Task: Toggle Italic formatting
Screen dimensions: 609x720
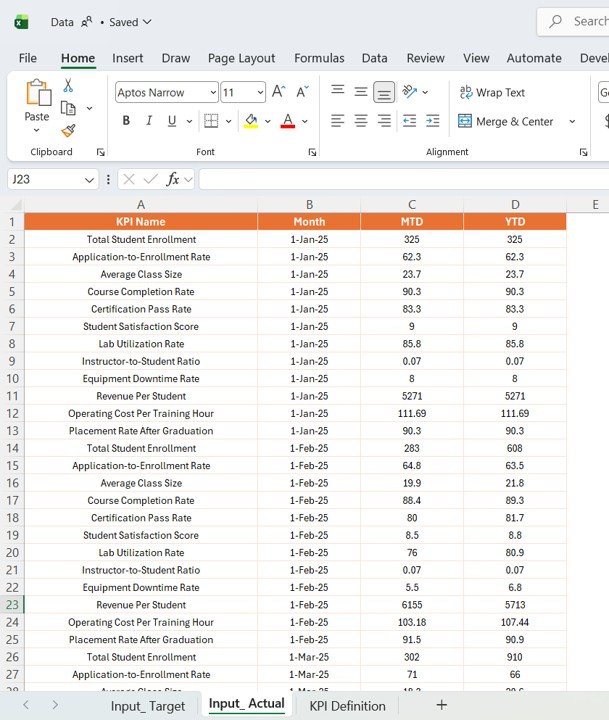Action: pos(149,121)
